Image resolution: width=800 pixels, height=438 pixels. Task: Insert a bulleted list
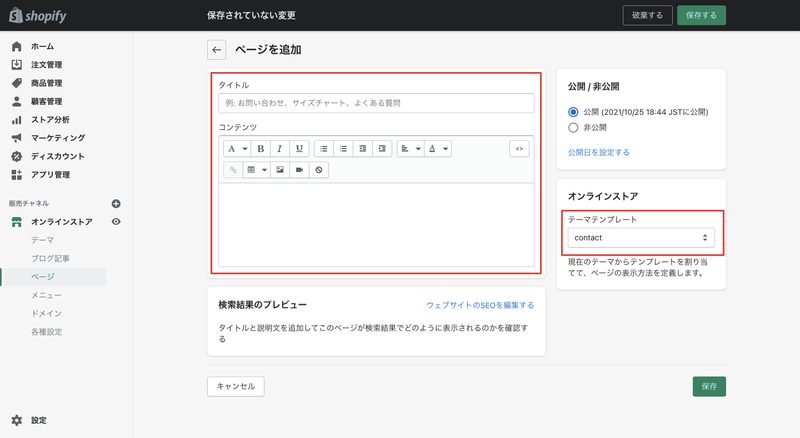tap(323, 149)
